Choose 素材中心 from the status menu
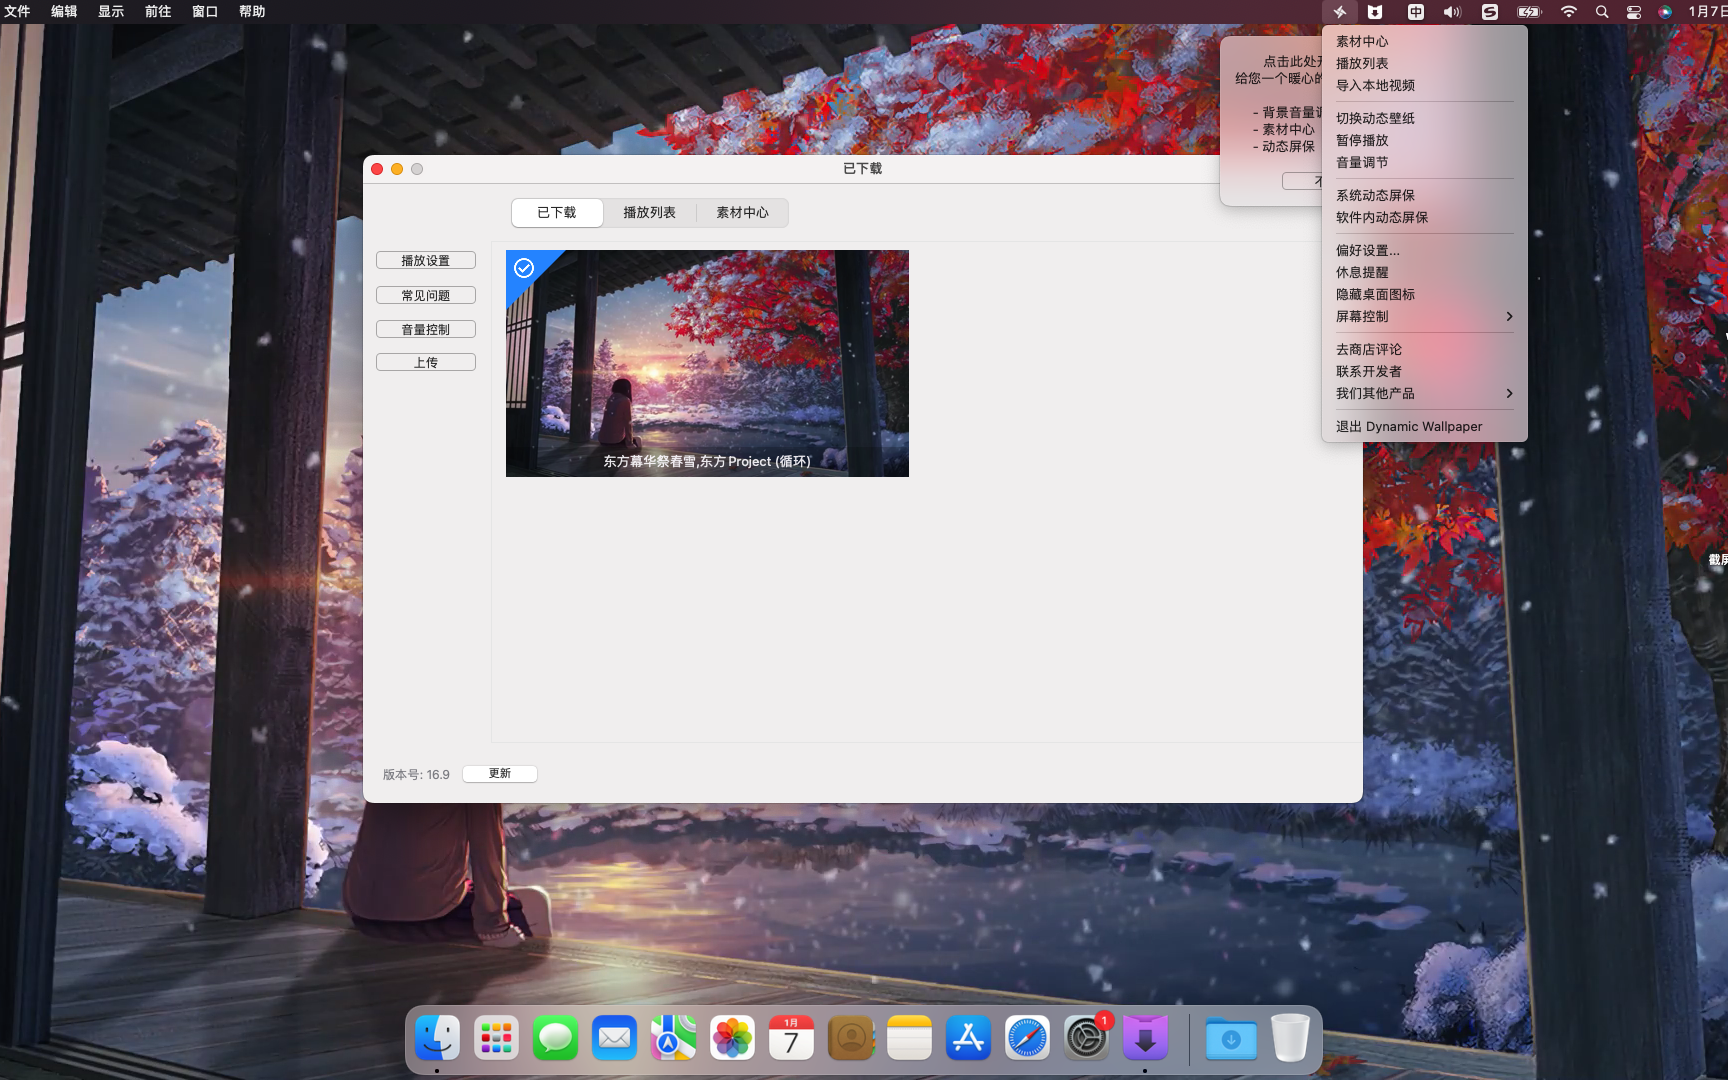This screenshot has width=1728, height=1080. 1424,41
